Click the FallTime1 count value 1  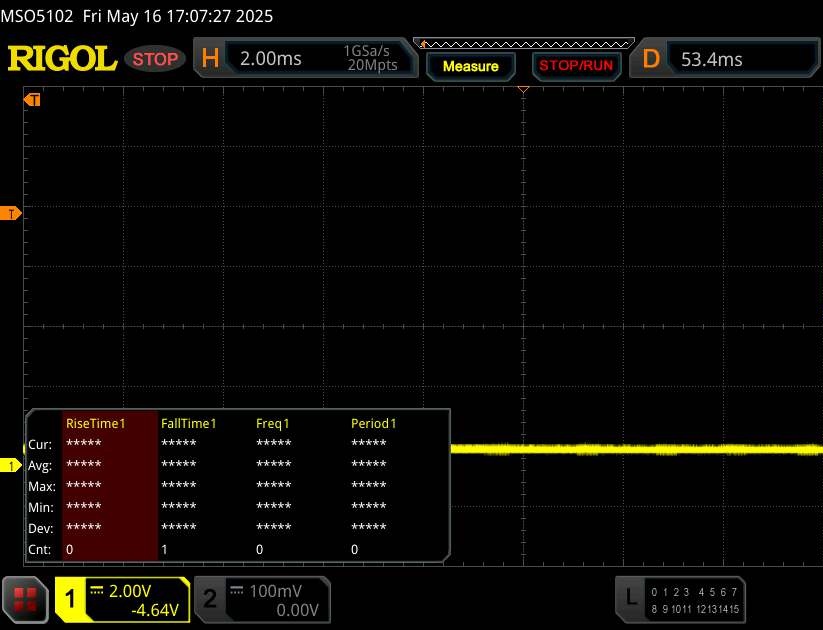164,550
